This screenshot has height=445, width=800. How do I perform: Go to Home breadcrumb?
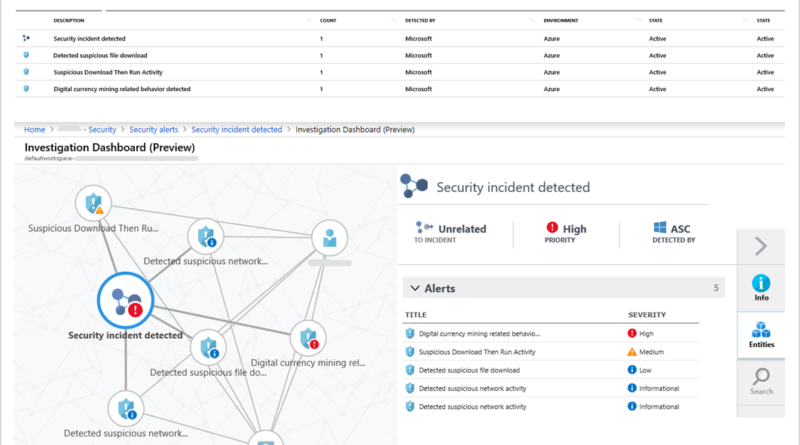click(x=35, y=130)
